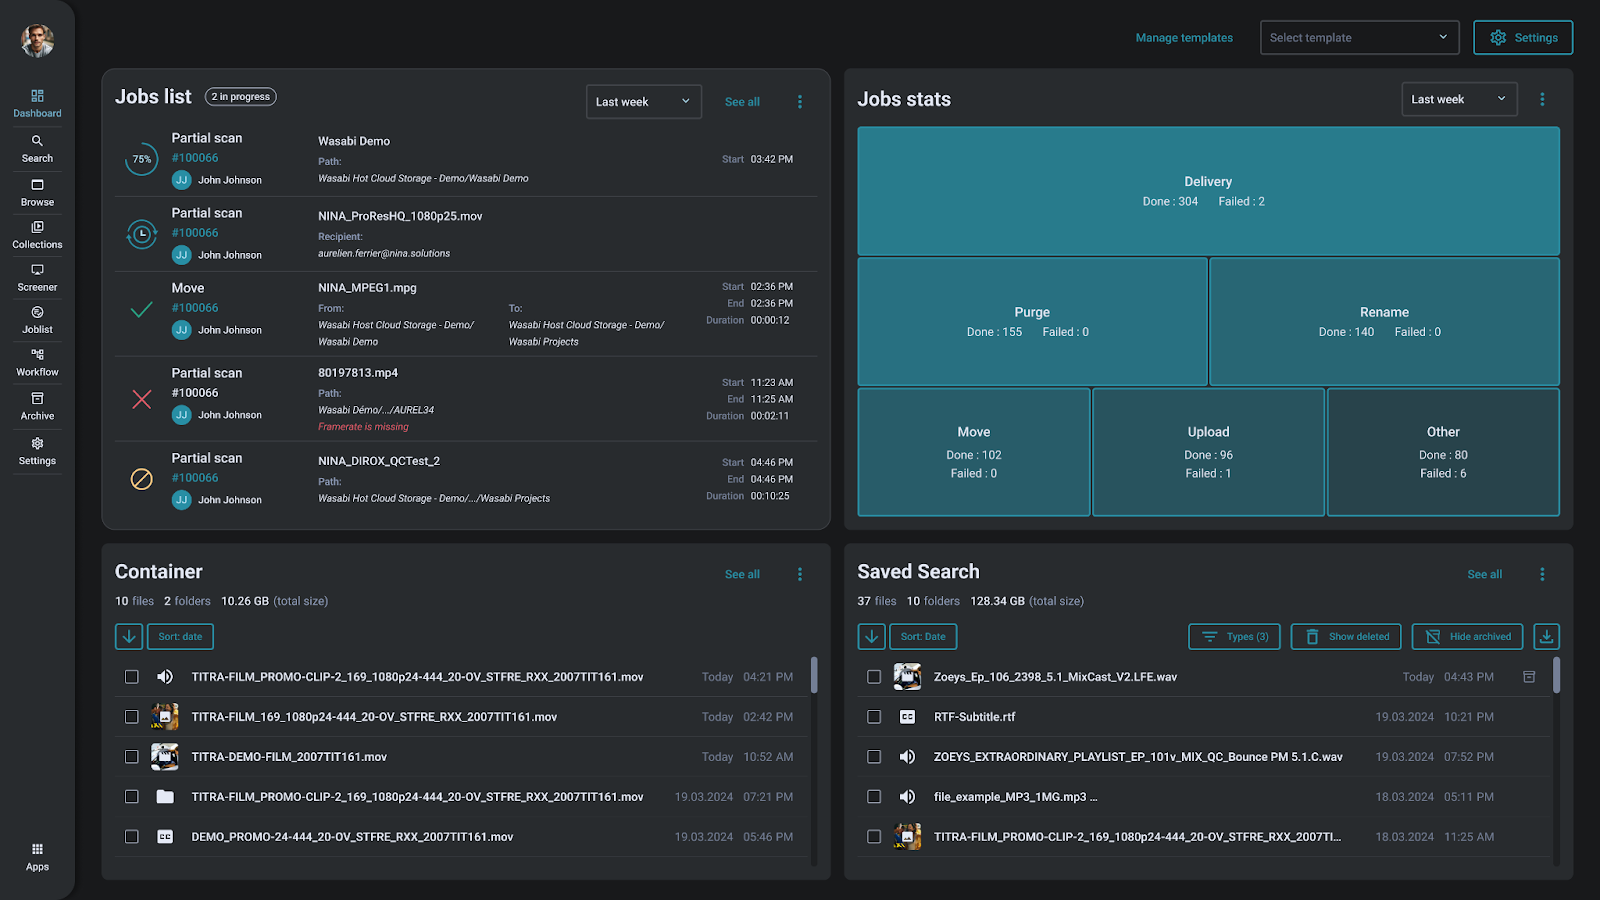Open Jobs stats Last week dropdown
The height and width of the screenshot is (900, 1600).
click(x=1458, y=99)
